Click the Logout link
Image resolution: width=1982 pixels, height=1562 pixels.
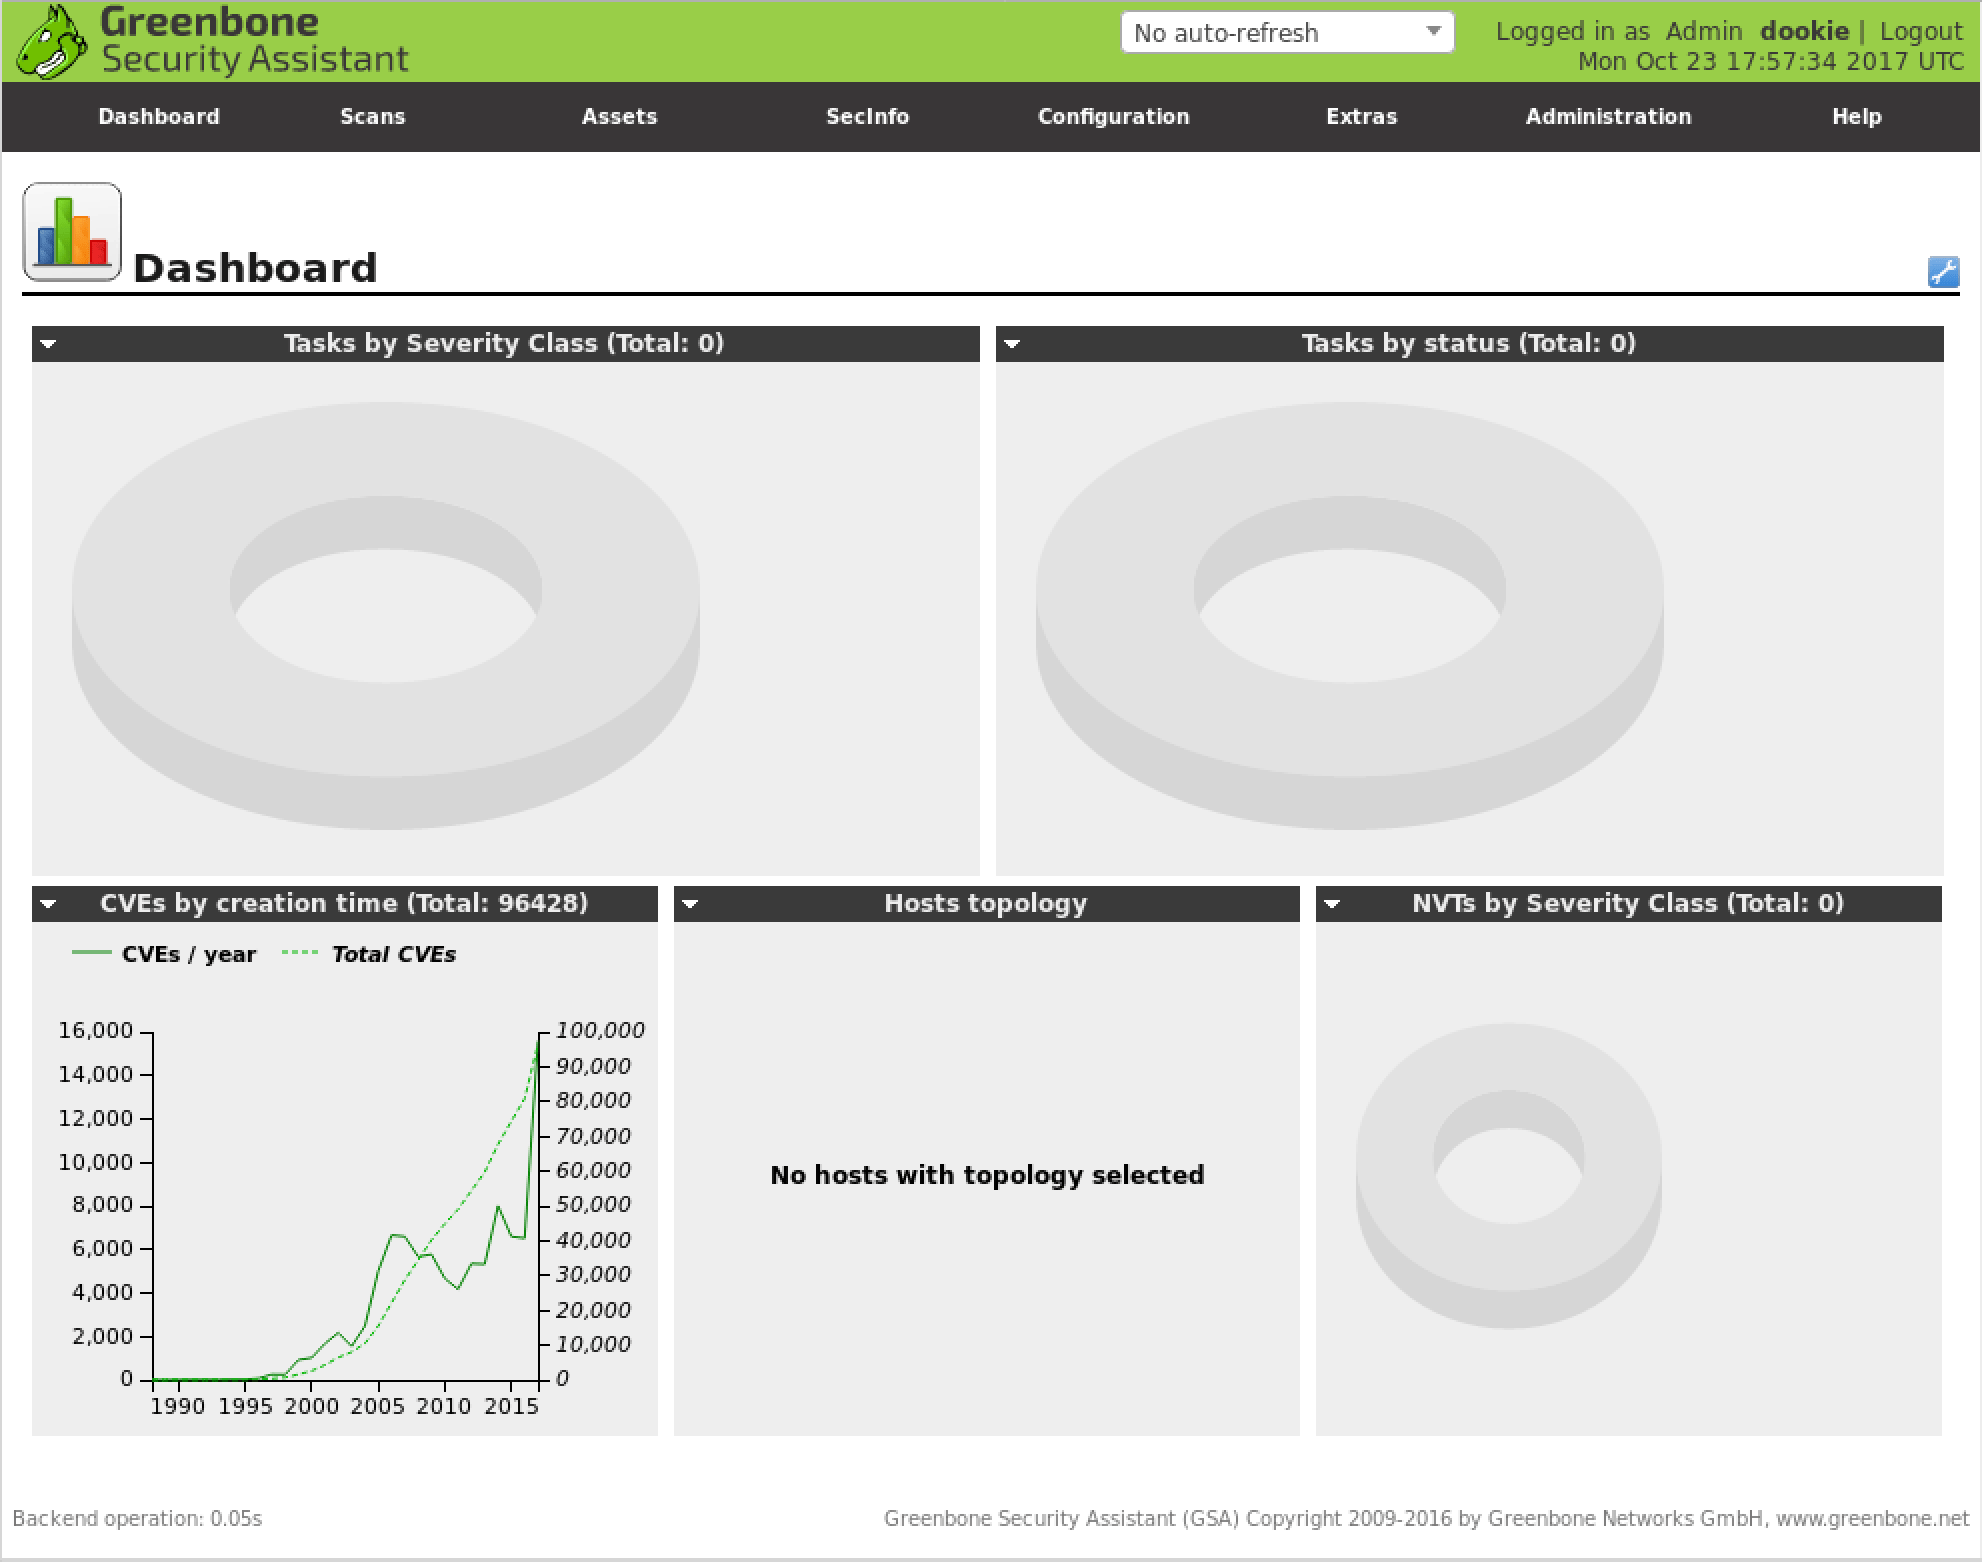click(1921, 32)
